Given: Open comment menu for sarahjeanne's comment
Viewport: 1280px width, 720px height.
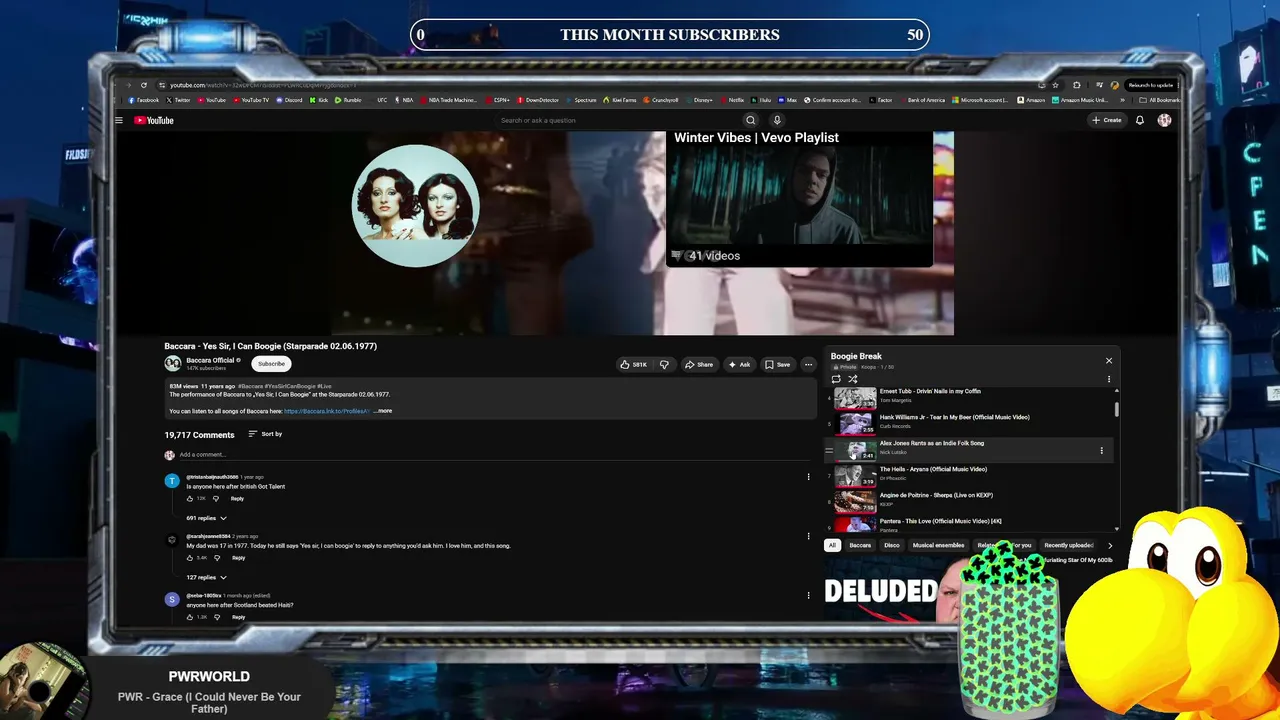Looking at the screenshot, I should [808, 536].
